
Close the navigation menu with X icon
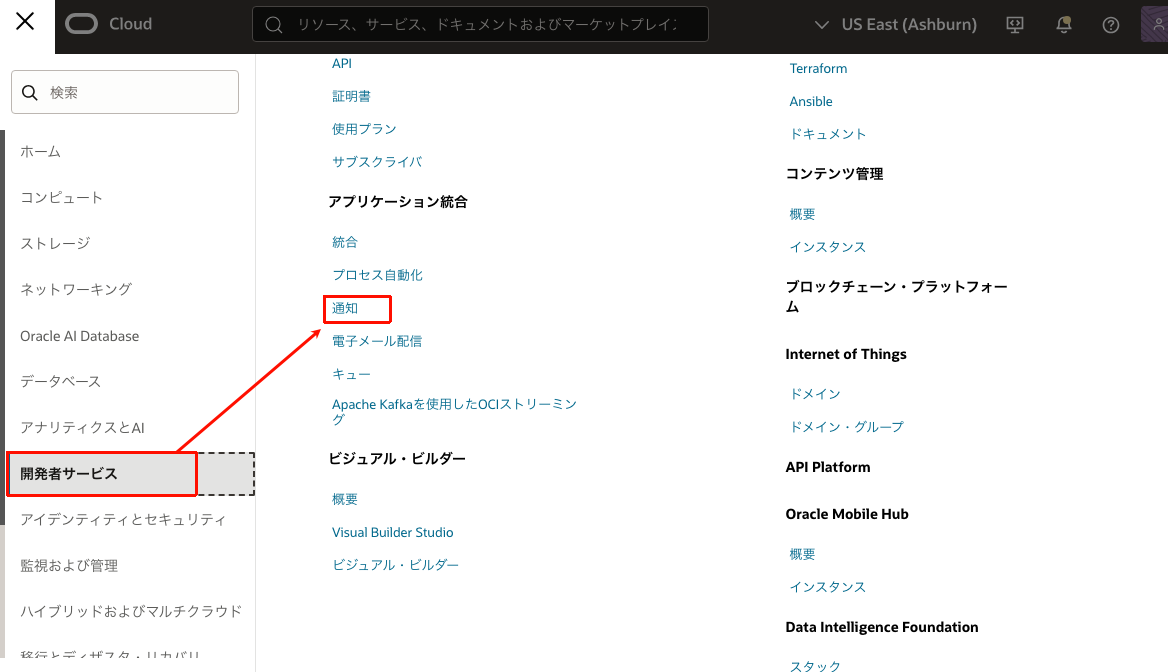[x=25, y=22]
